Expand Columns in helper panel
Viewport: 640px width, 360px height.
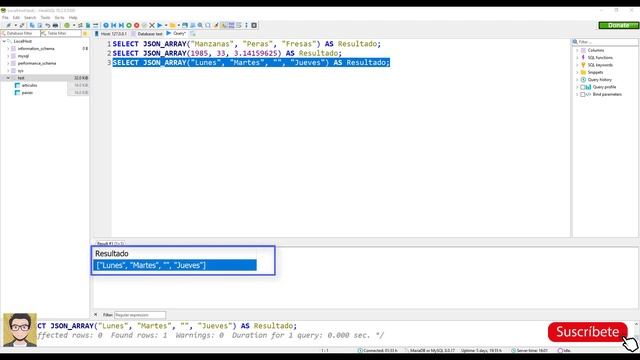click(577, 50)
